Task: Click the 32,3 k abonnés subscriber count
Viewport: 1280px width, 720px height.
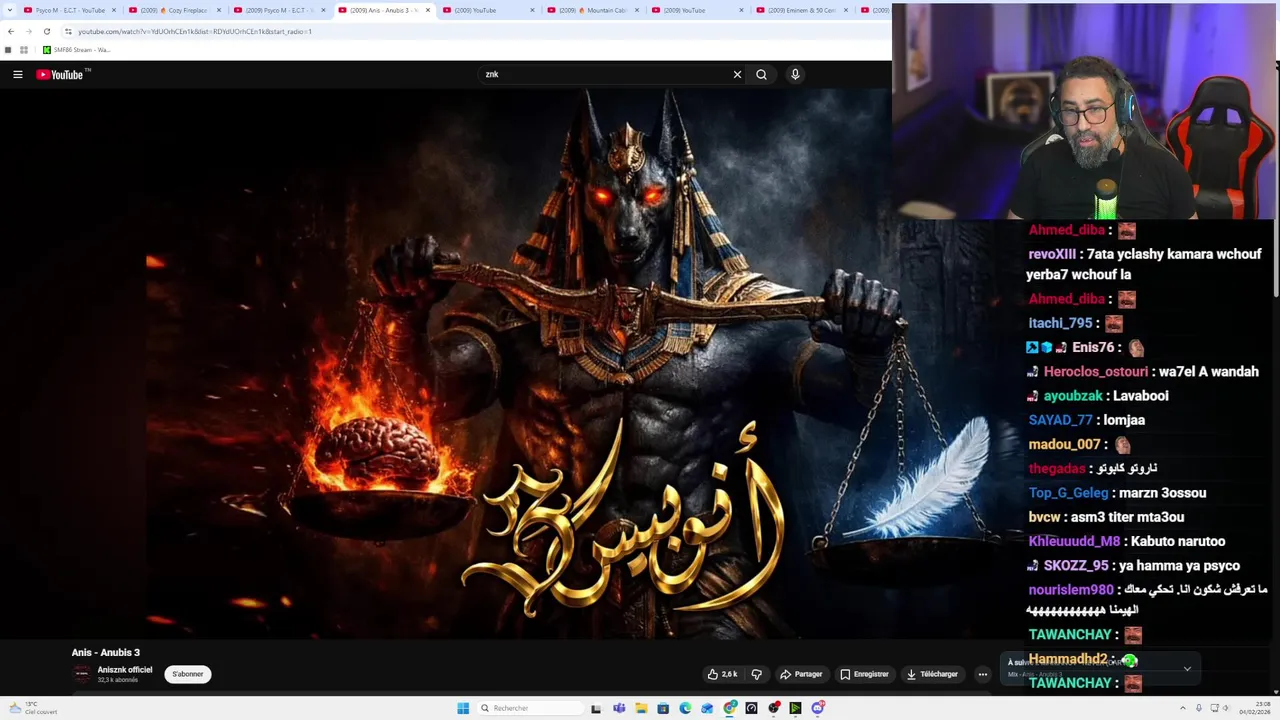Action: 118,680
